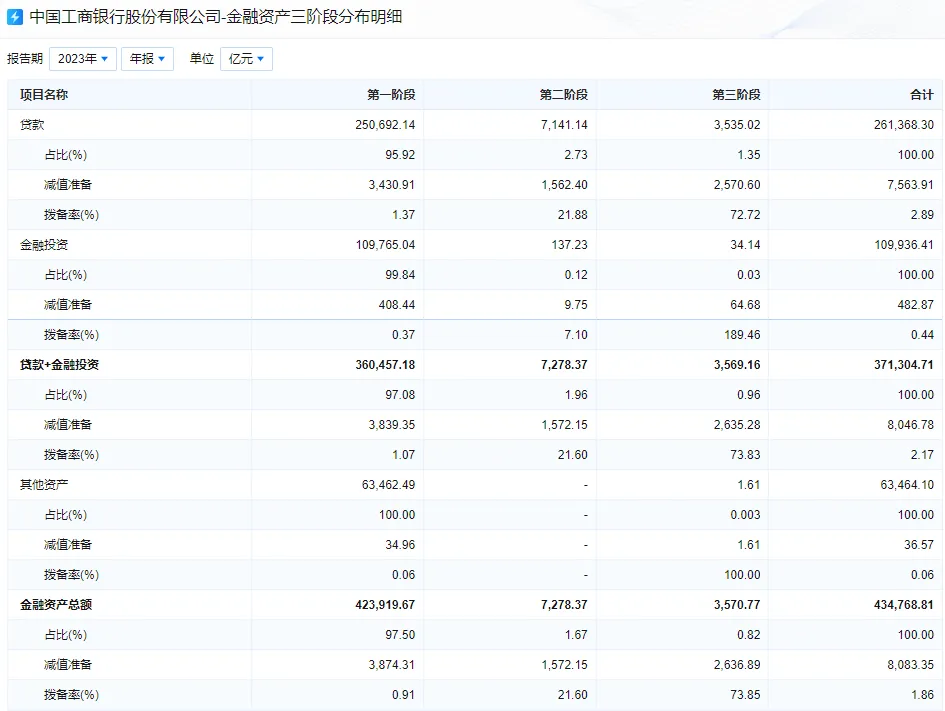945x711 pixels.
Task: Click the 合计 column header
Action: tap(921, 95)
